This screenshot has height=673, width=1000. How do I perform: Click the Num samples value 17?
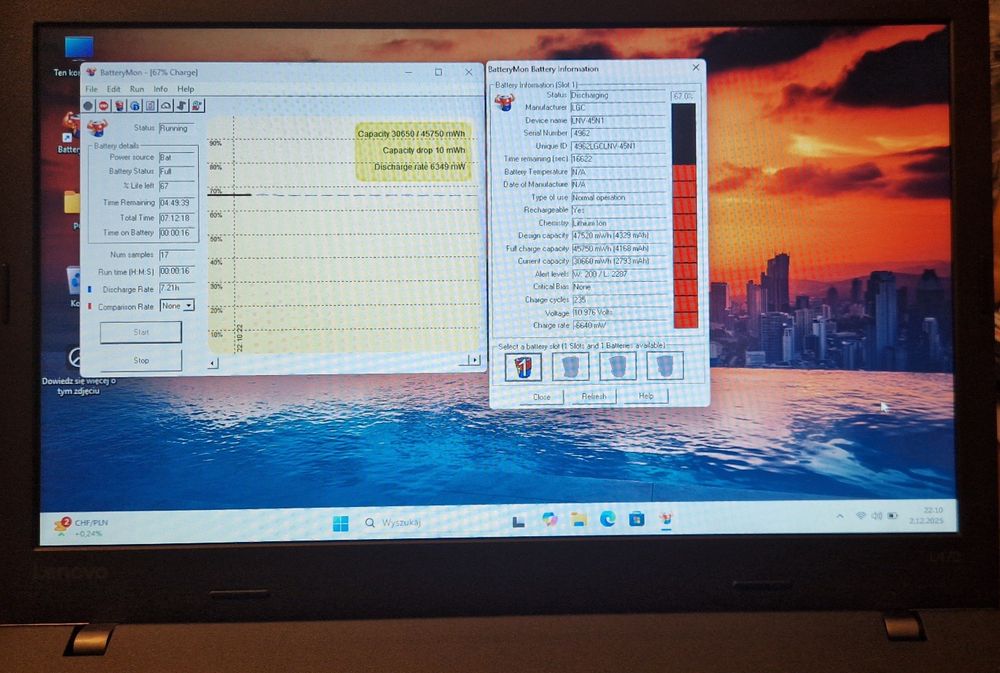tap(177, 255)
